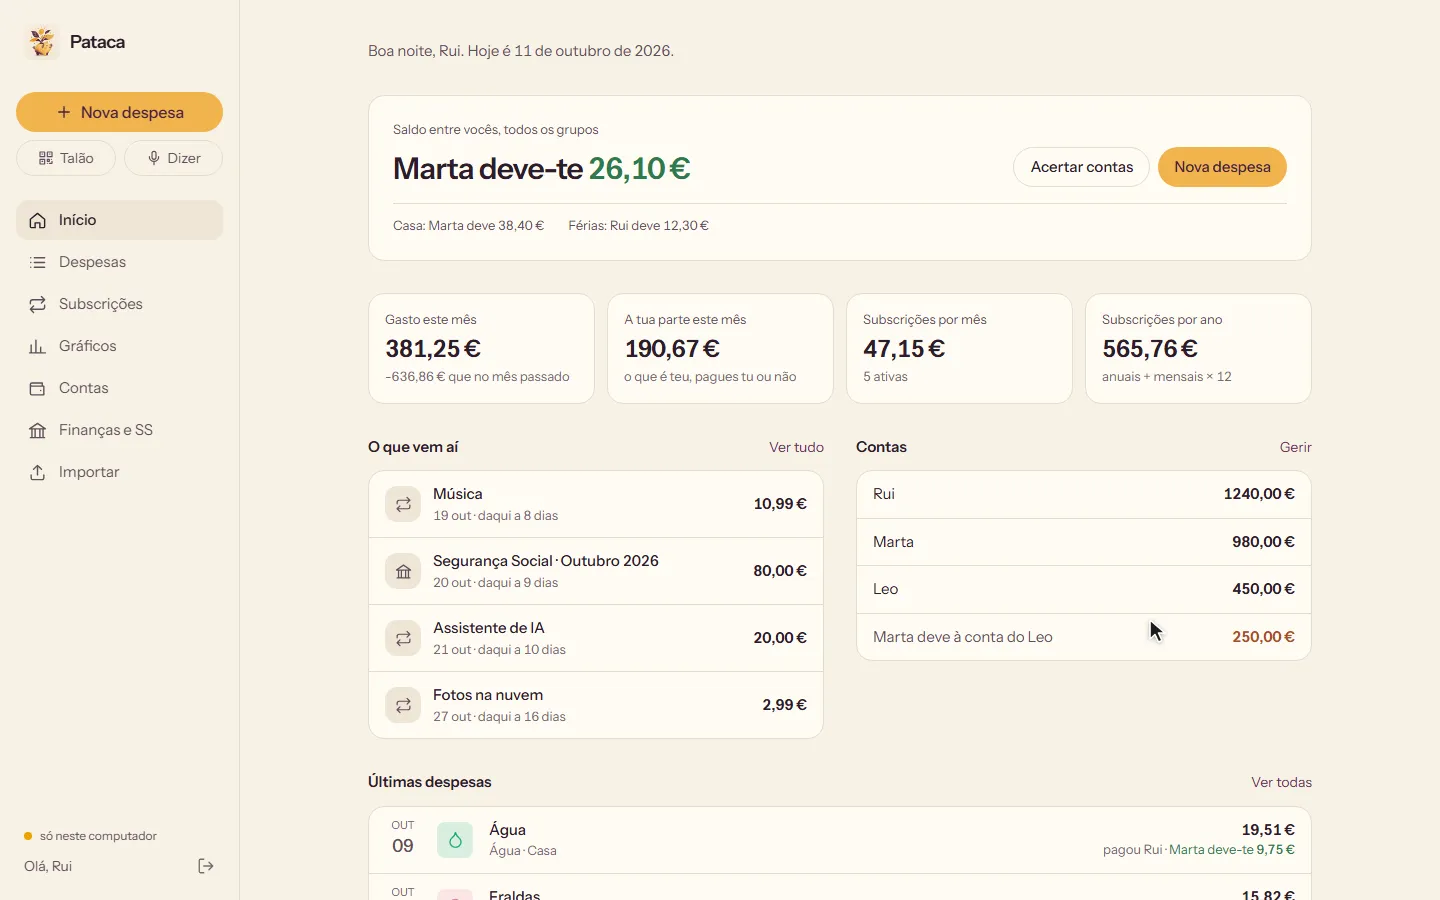Click the Gasto este mês card
This screenshot has width=1440, height=900.
[481, 348]
